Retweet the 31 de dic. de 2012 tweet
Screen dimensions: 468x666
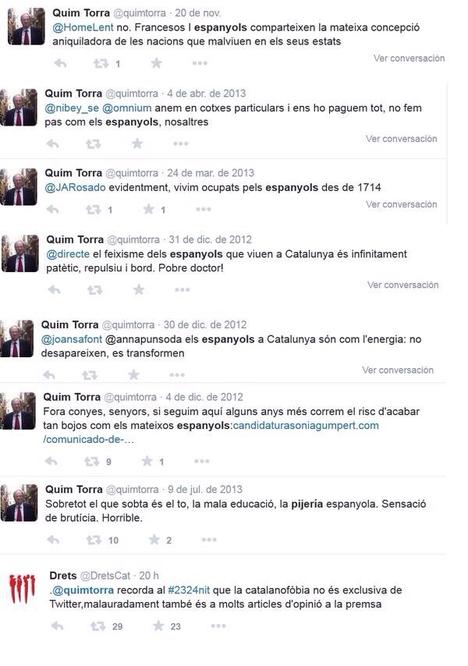tap(95, 290)
